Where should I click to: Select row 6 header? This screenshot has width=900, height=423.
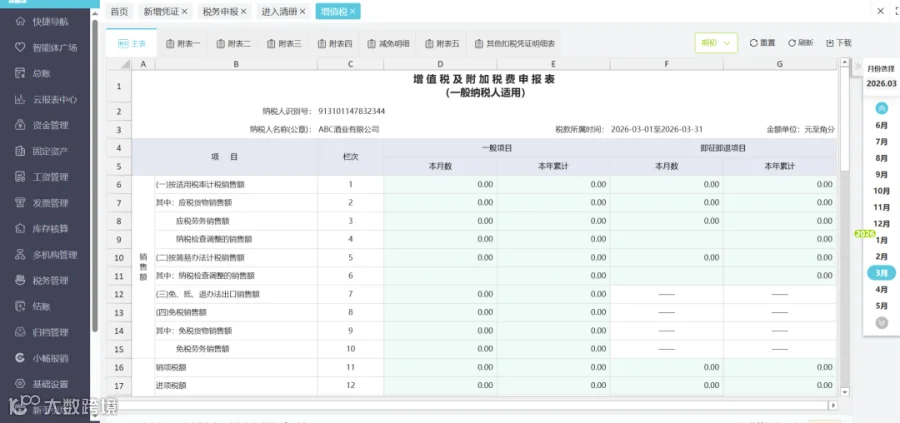pos(119,184)
